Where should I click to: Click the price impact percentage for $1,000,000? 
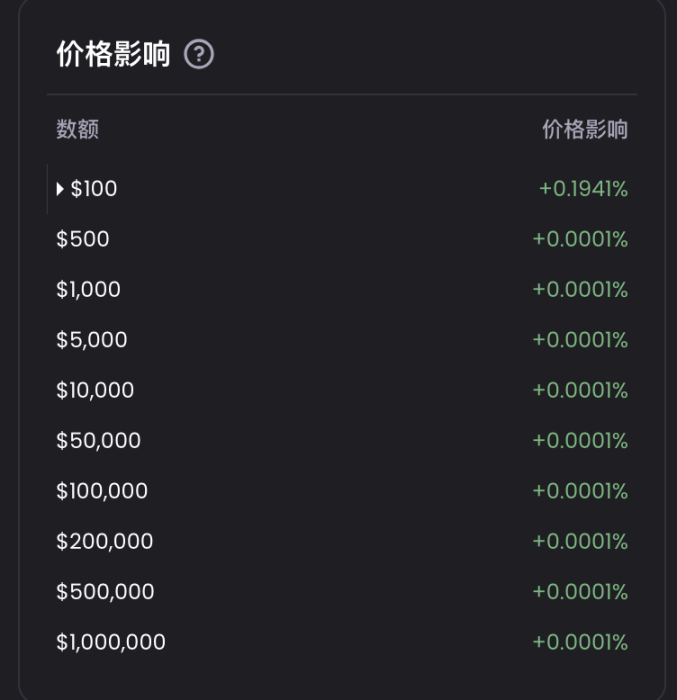580,642
